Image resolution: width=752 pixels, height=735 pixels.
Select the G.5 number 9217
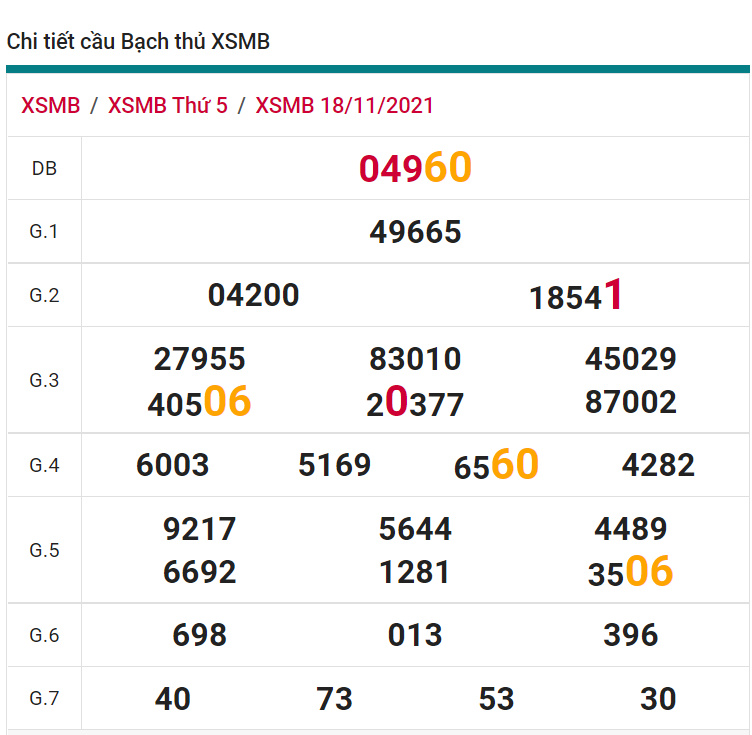click(199, 529)
